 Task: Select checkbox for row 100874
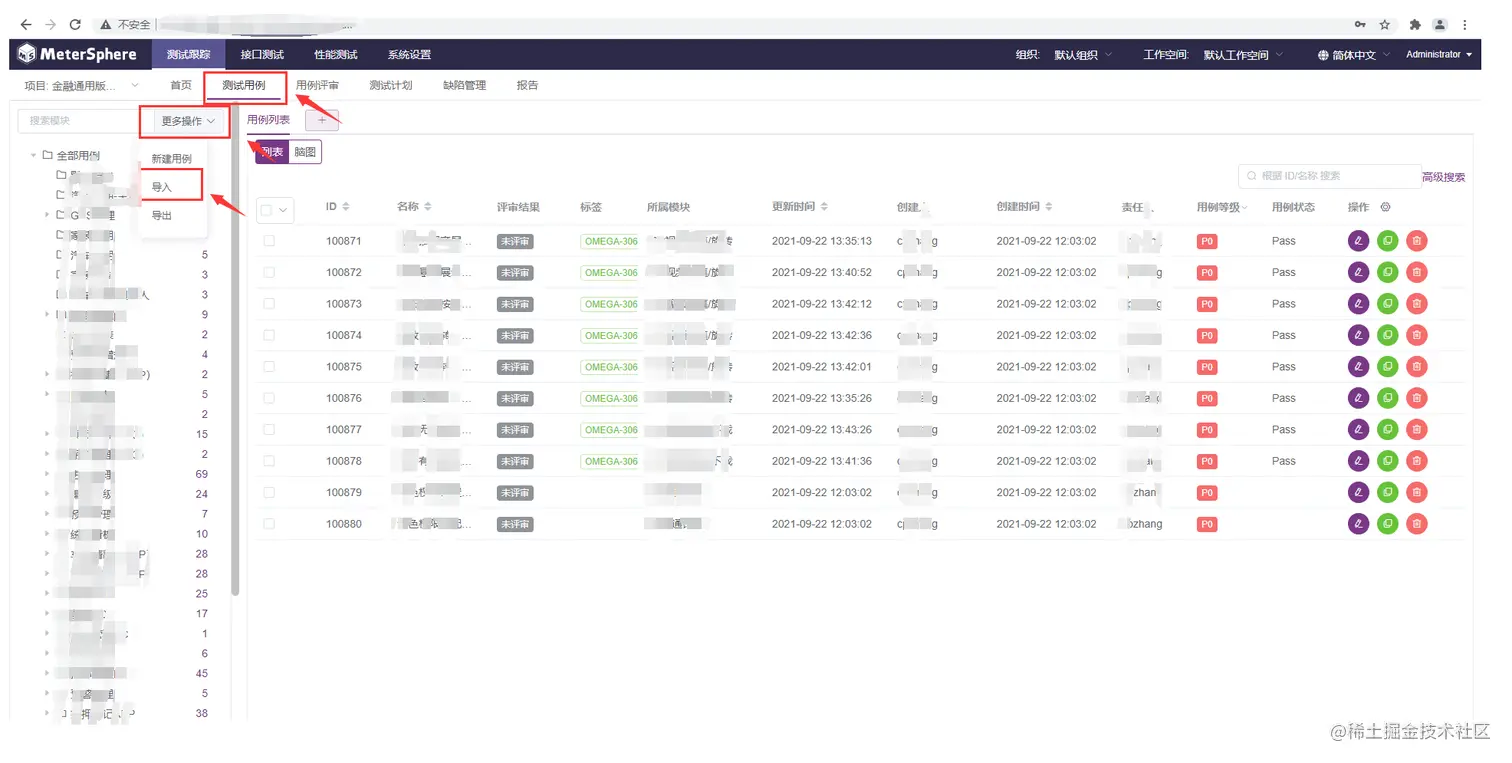[269, 335]
